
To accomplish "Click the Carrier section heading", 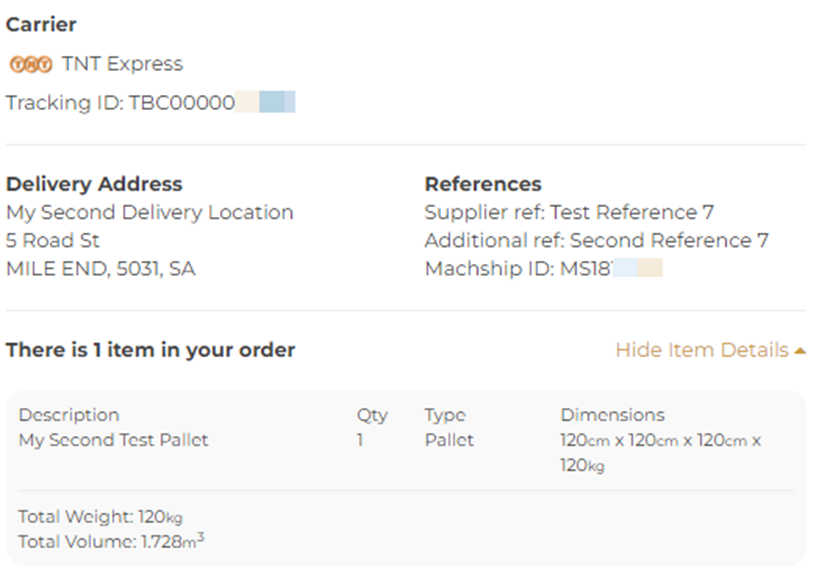I will (41, 24).
